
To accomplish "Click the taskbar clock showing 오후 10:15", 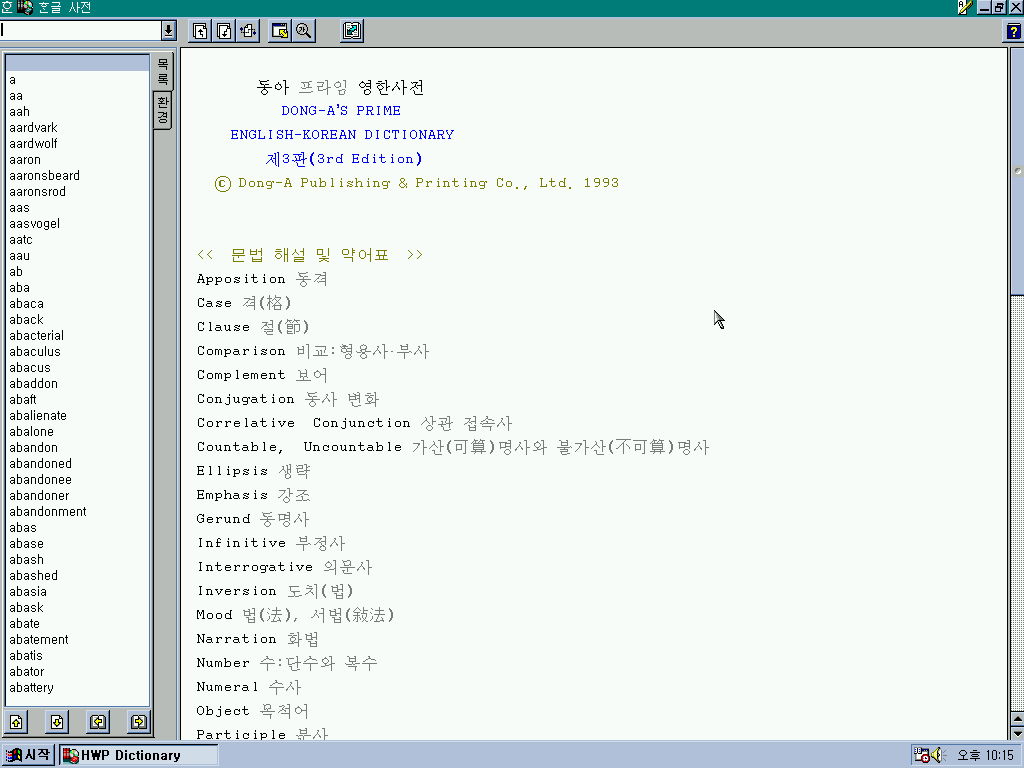I will click(985, 755).
